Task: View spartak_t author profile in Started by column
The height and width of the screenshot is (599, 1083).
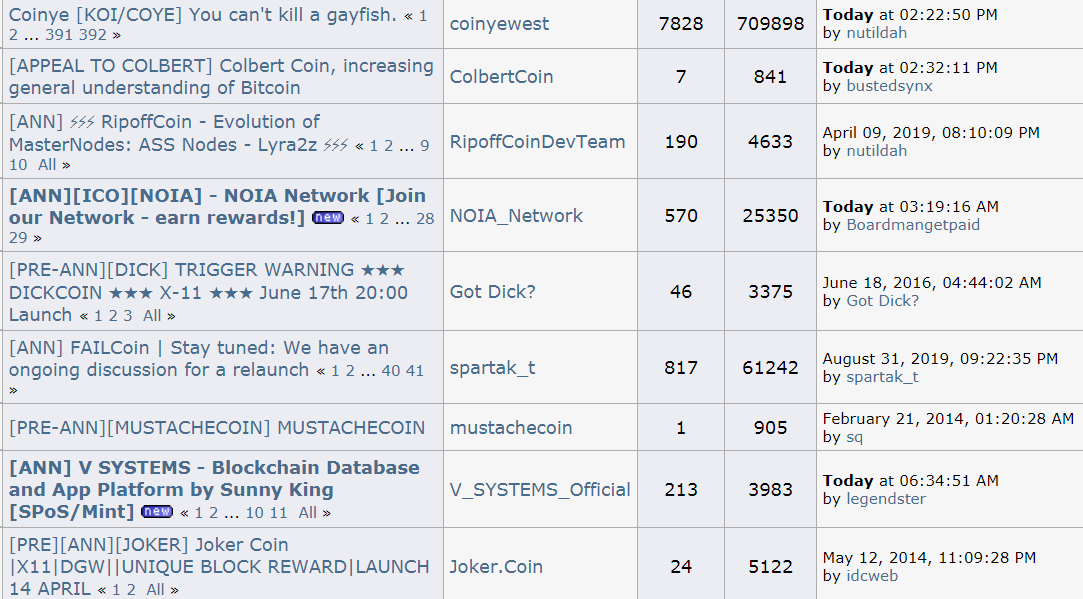Action: tap(492, 368)
